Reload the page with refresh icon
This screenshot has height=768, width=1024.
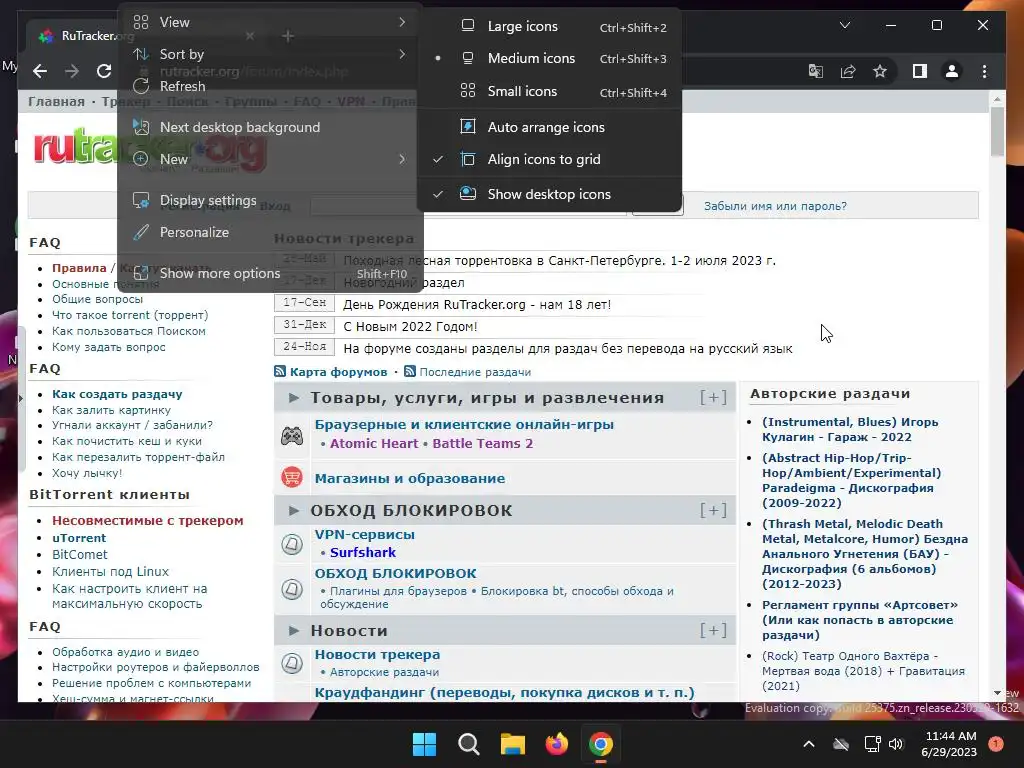(104, 71)
